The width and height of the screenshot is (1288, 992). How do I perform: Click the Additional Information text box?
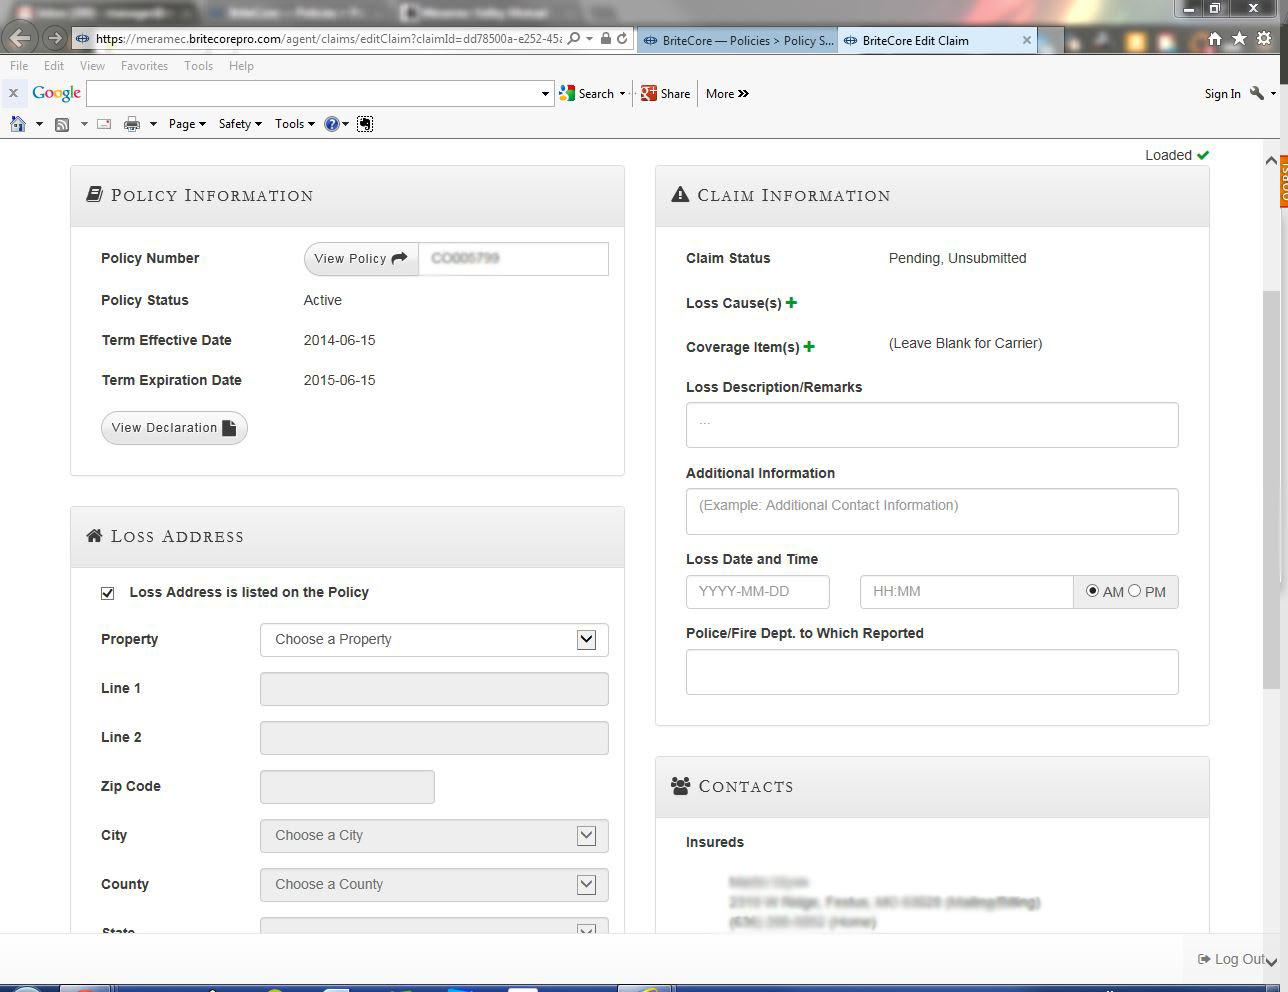tap(932, 511)
